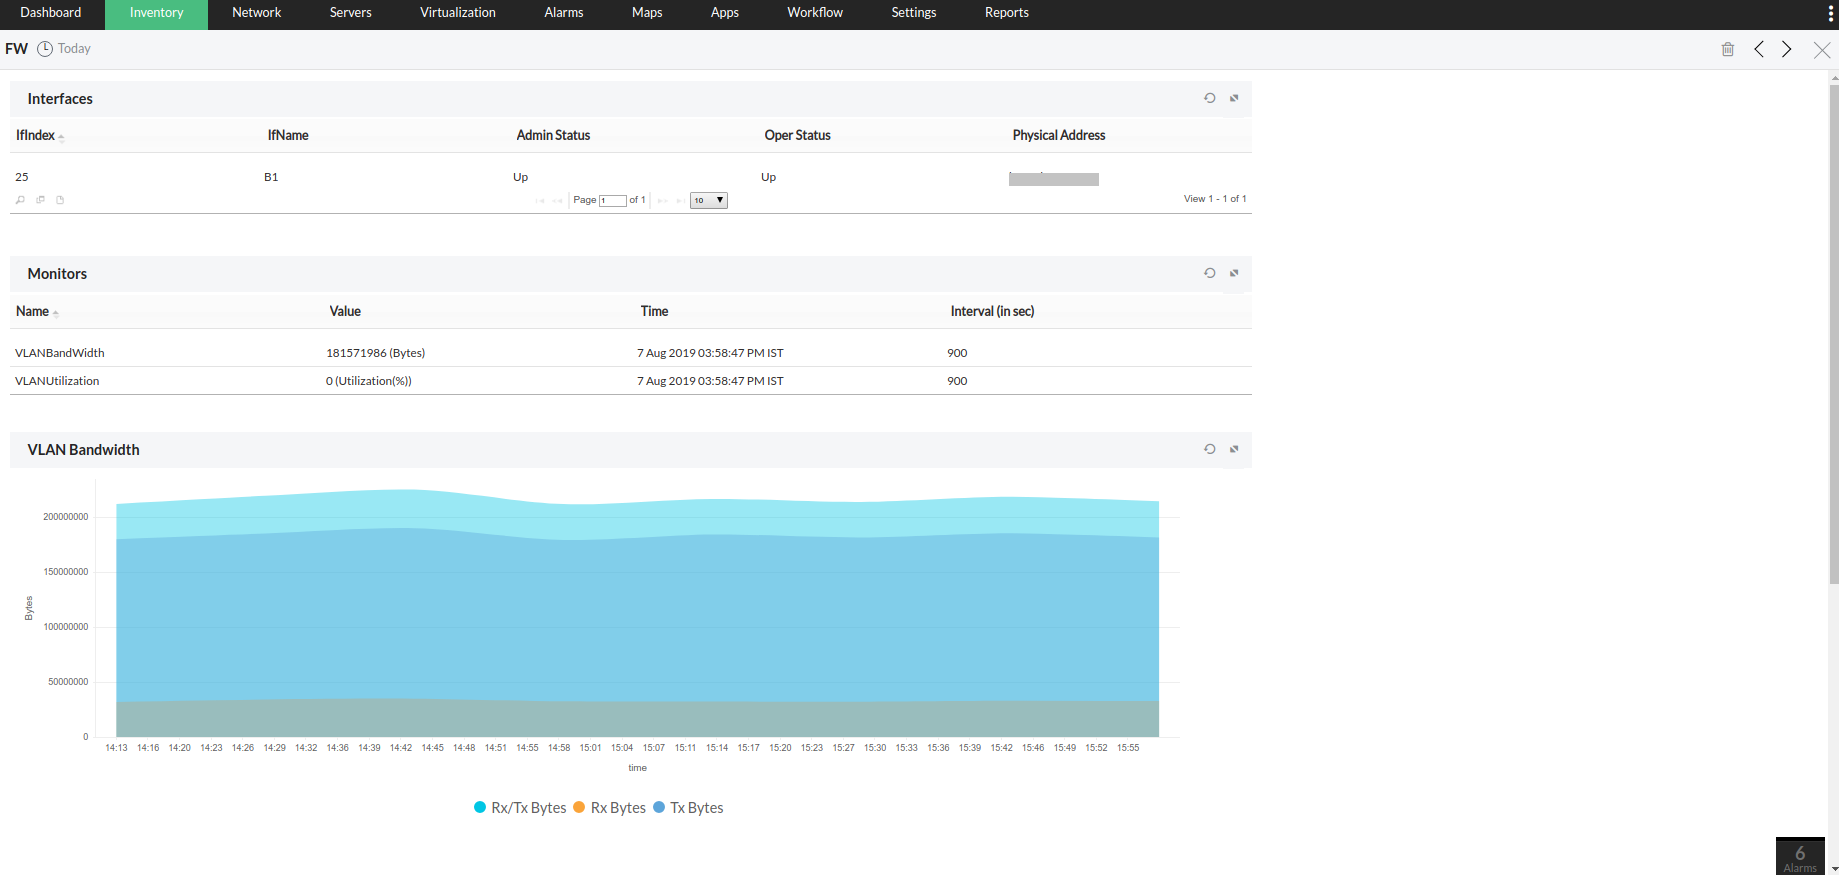Go to next device with right arrow

pyautogui.click(x=1787, y=49)
